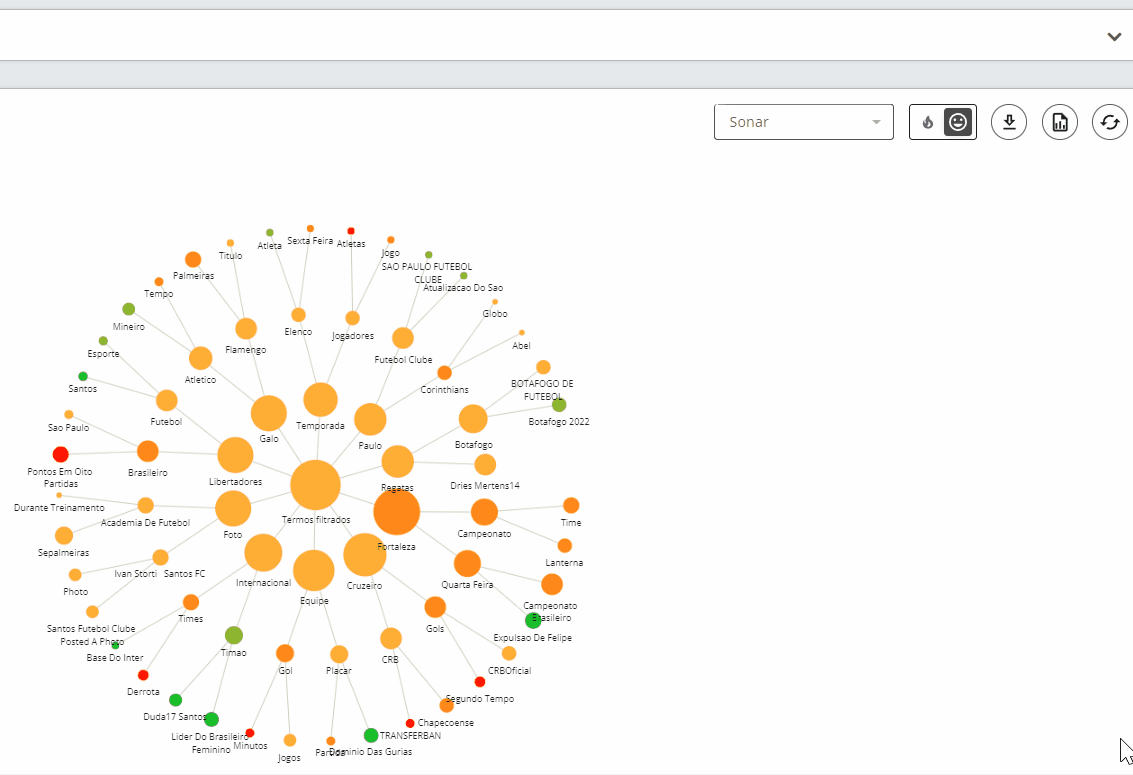Image resolution: width=1133 pixels, height=775 pixels.
Task: Click the red Atletas node
Action: 351,231
